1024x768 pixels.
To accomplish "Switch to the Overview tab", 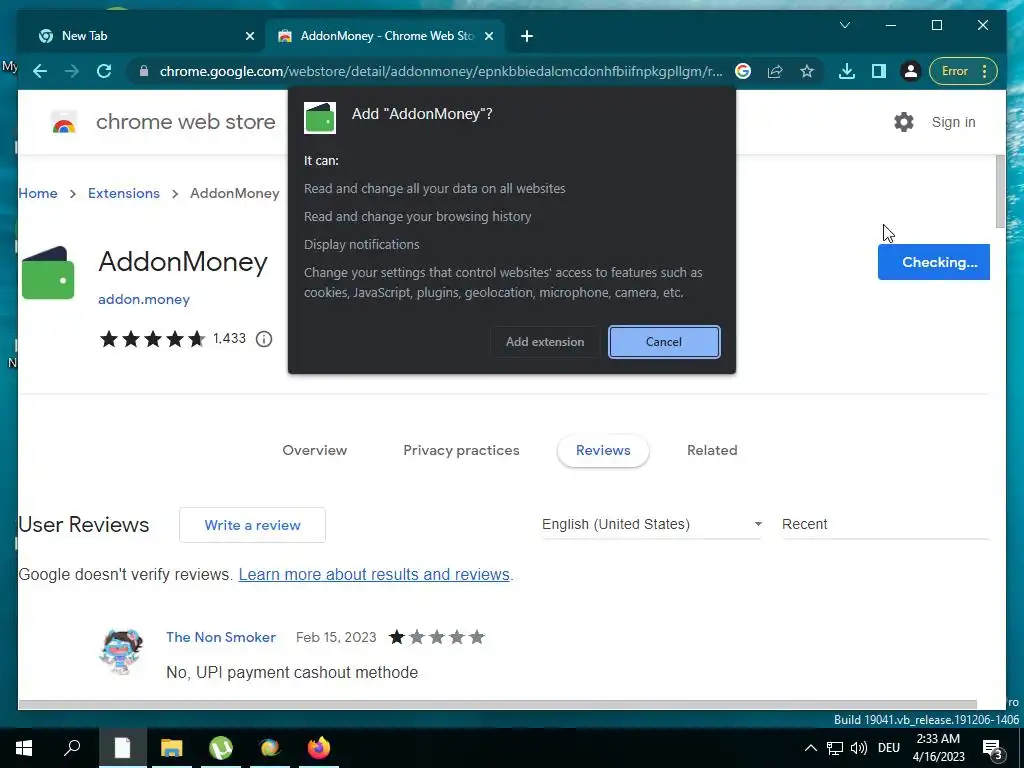I will [x=315, y=450].
